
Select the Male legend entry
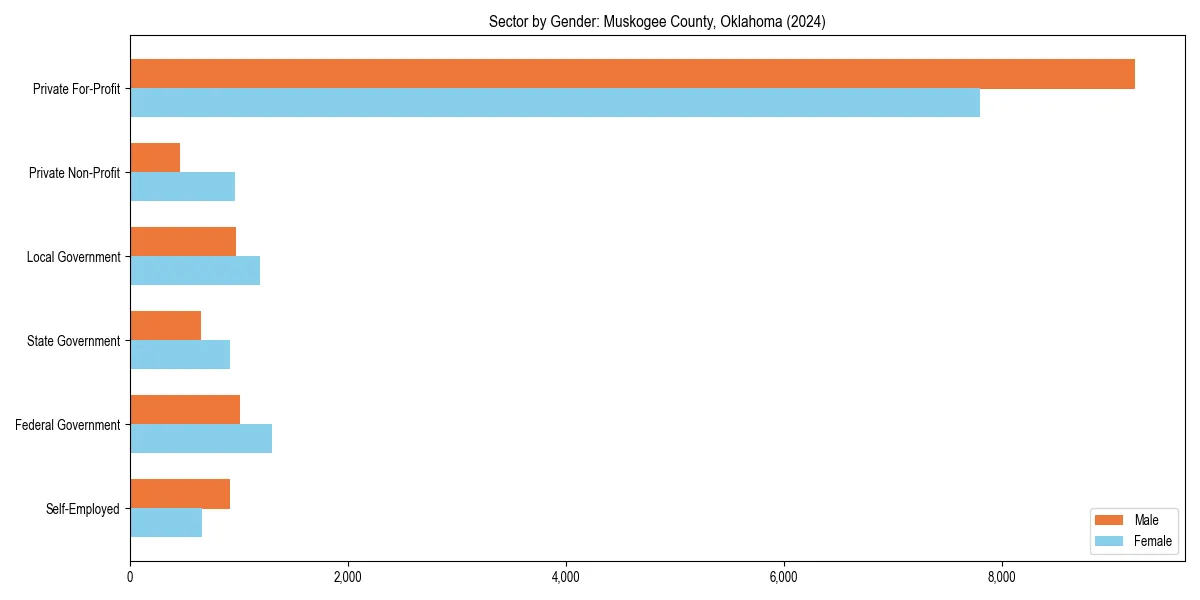[x=1146, y=520]
